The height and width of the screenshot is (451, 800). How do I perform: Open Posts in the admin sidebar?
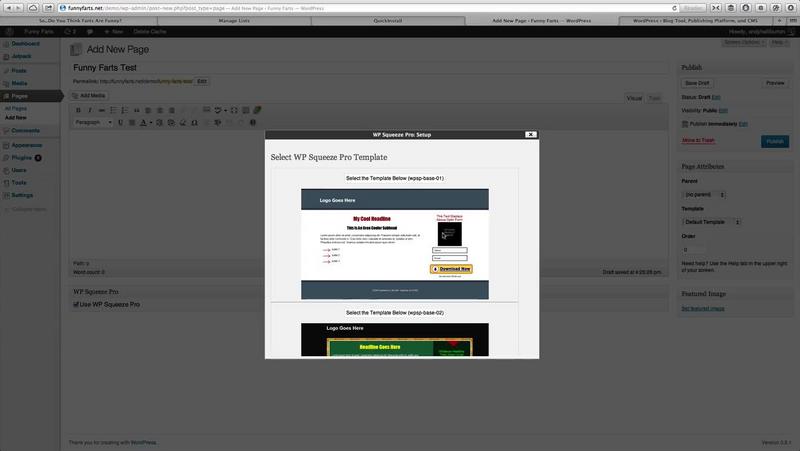(19, 70)
